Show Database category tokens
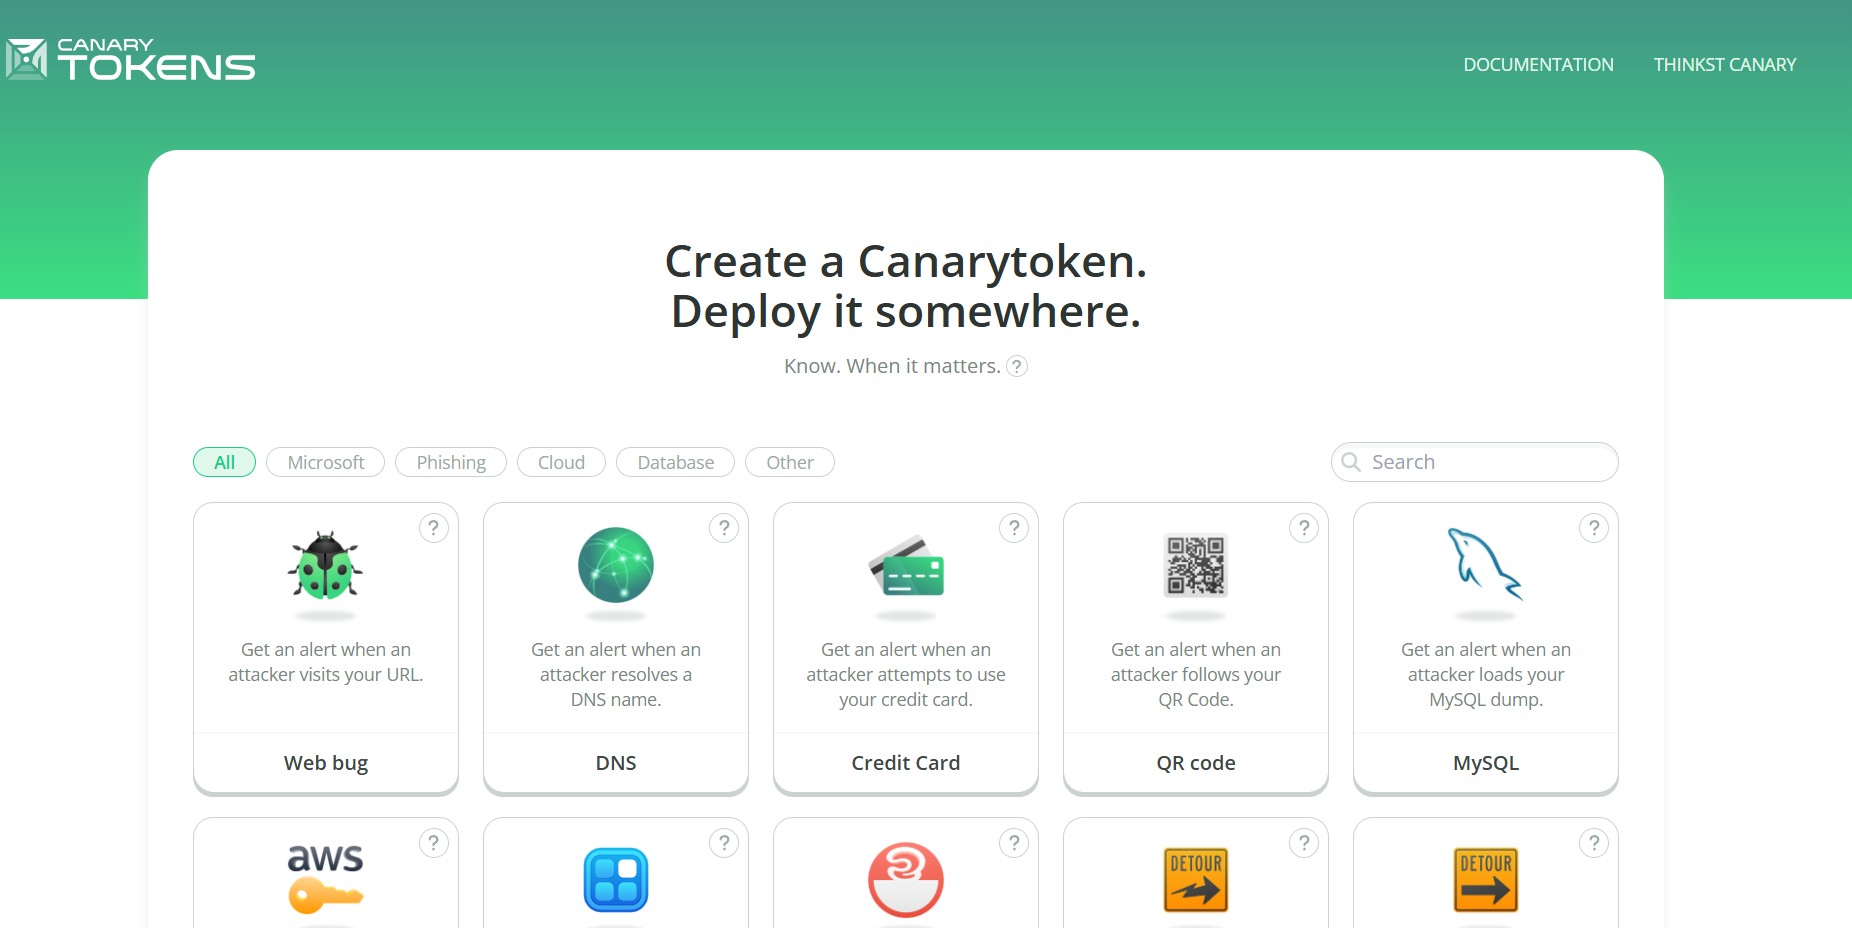This screenshot has width=1852, height=928. coord(675,462)
